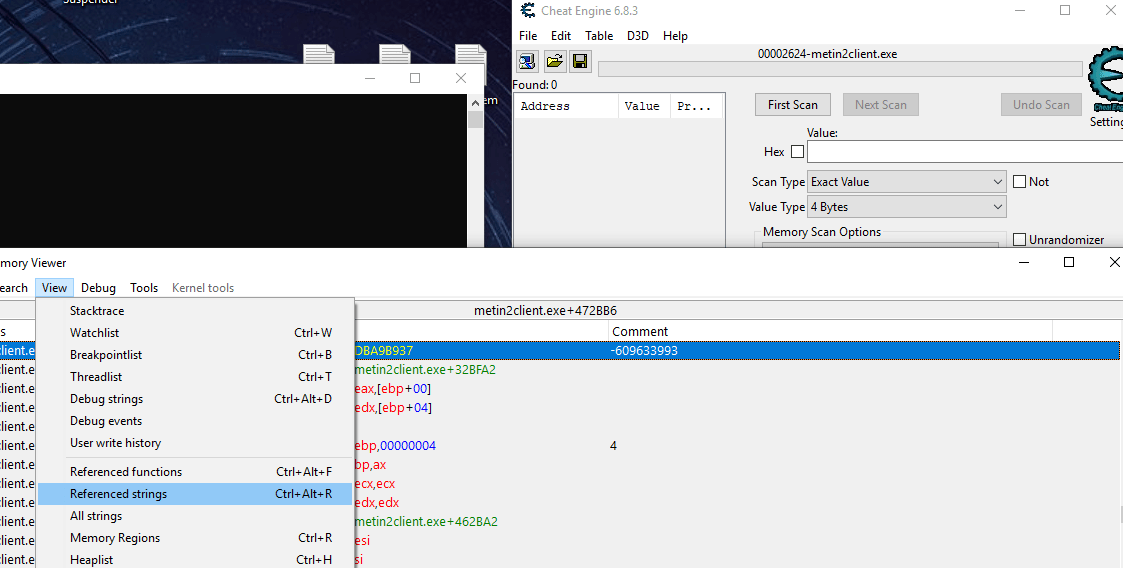
Task: Select Debug events menu entry
Action: [195, 421]
